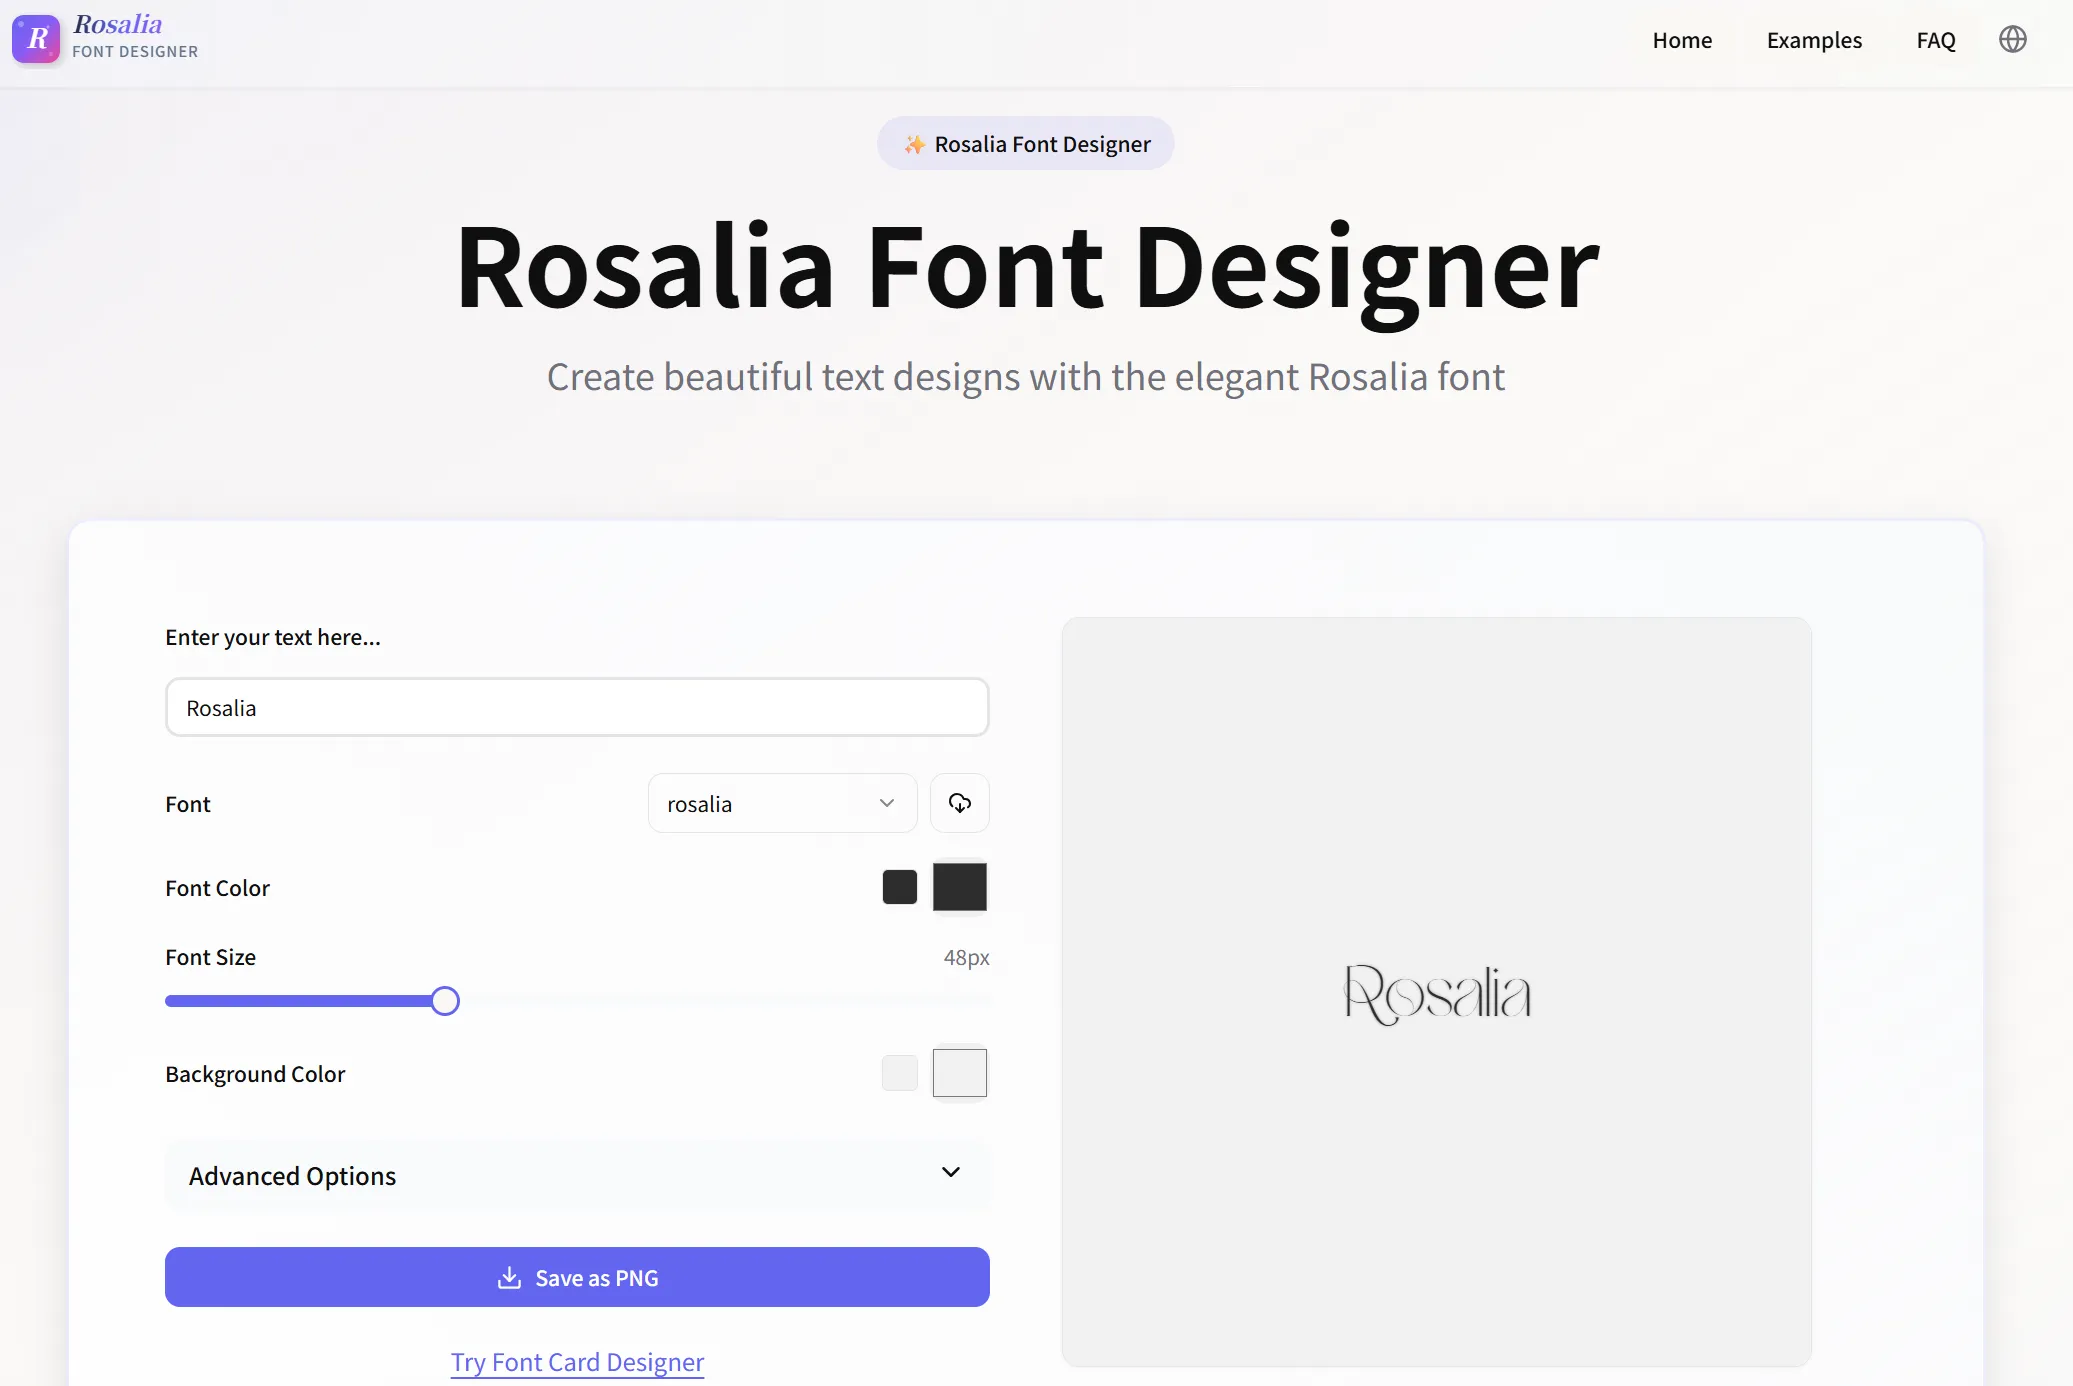Screen dimensions: 2073x1386
Task: Click the purple R logo icon
Action: (x=36, y=39)
